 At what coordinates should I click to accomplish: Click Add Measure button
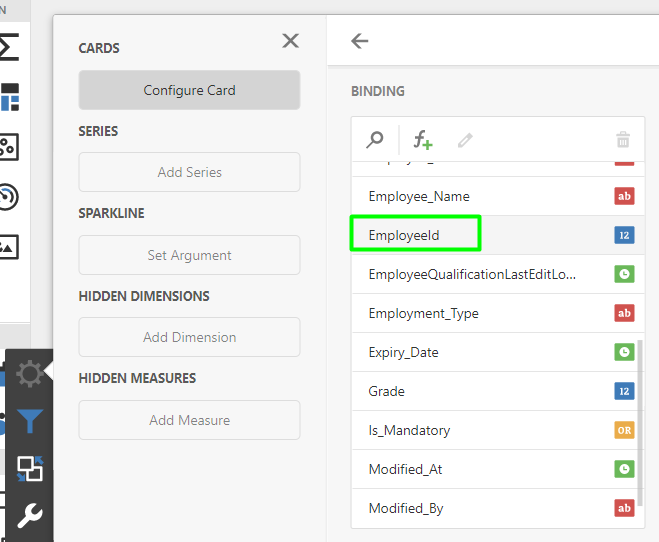pyautogui.click(x=189, y=420)
